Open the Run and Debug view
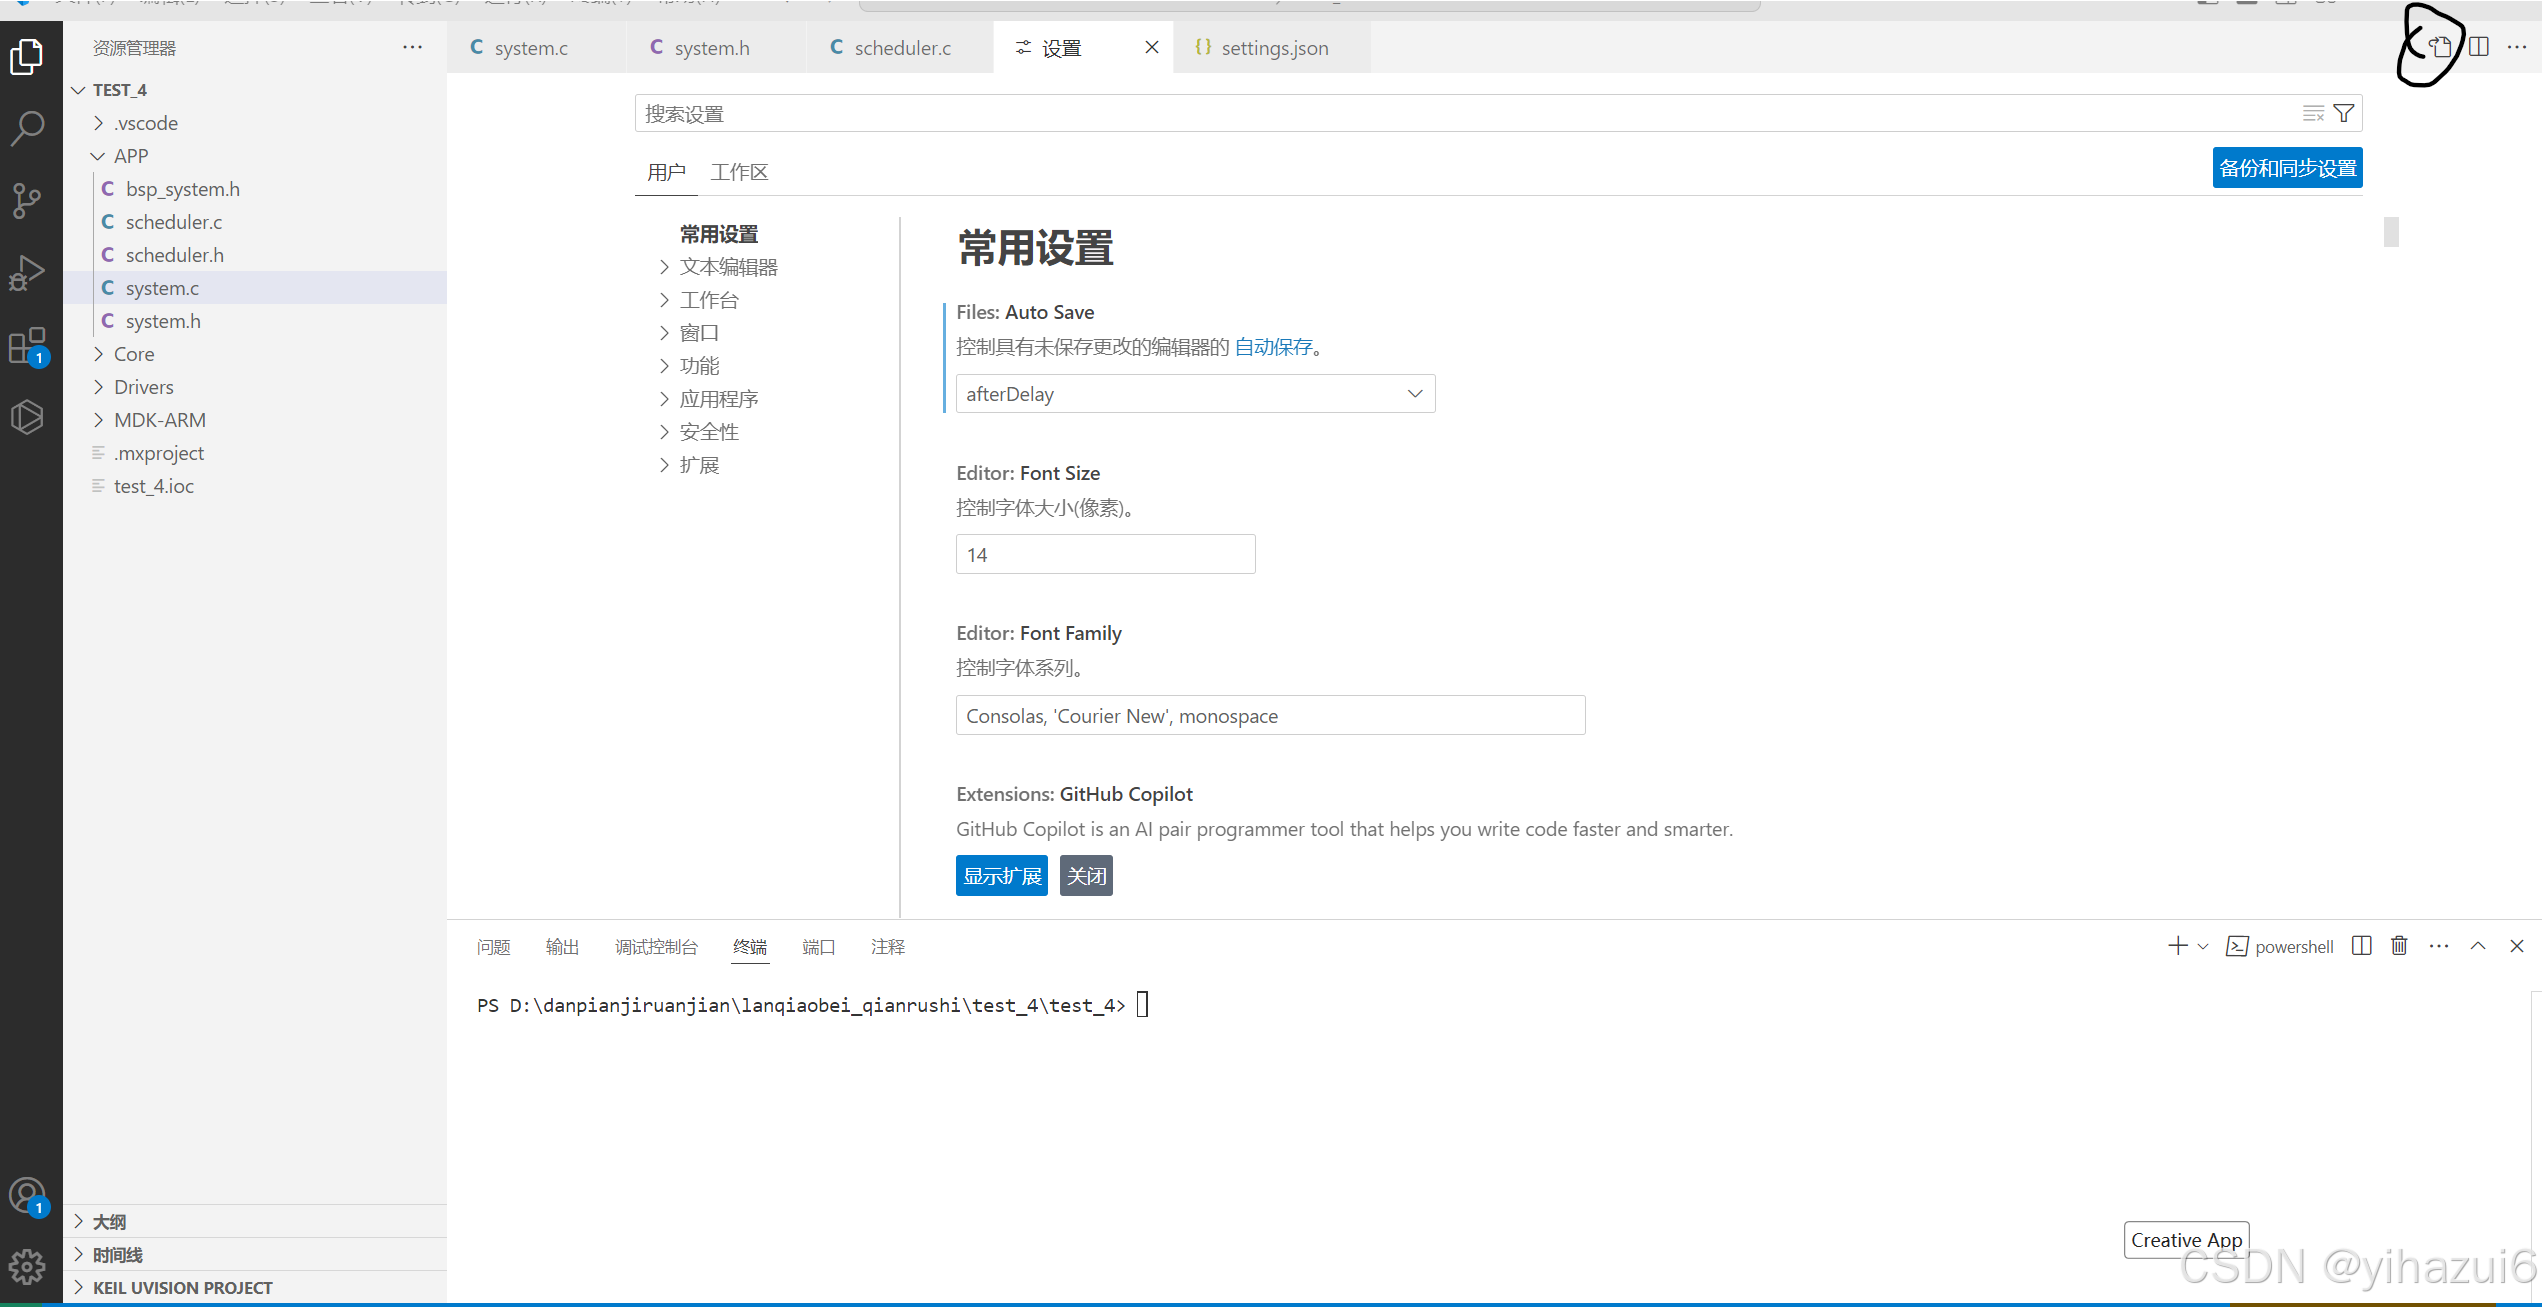The image size is (2542, 1307). tap(27, 271)
